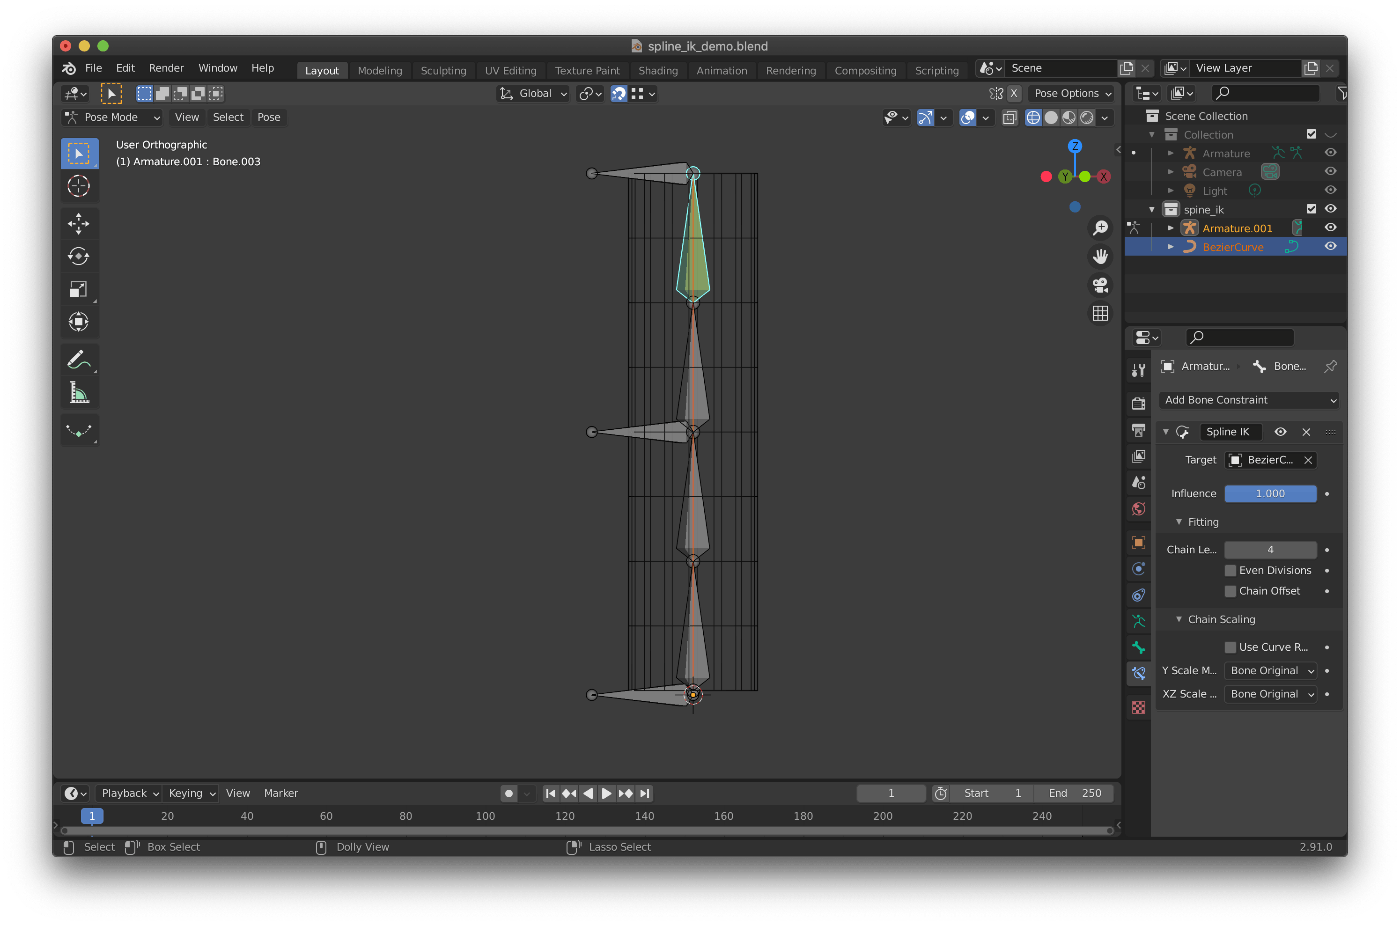The width and height of the screenshot is (1400, 926).
Task: Choose the Annotate pencil tool
Action: [78, 359]
